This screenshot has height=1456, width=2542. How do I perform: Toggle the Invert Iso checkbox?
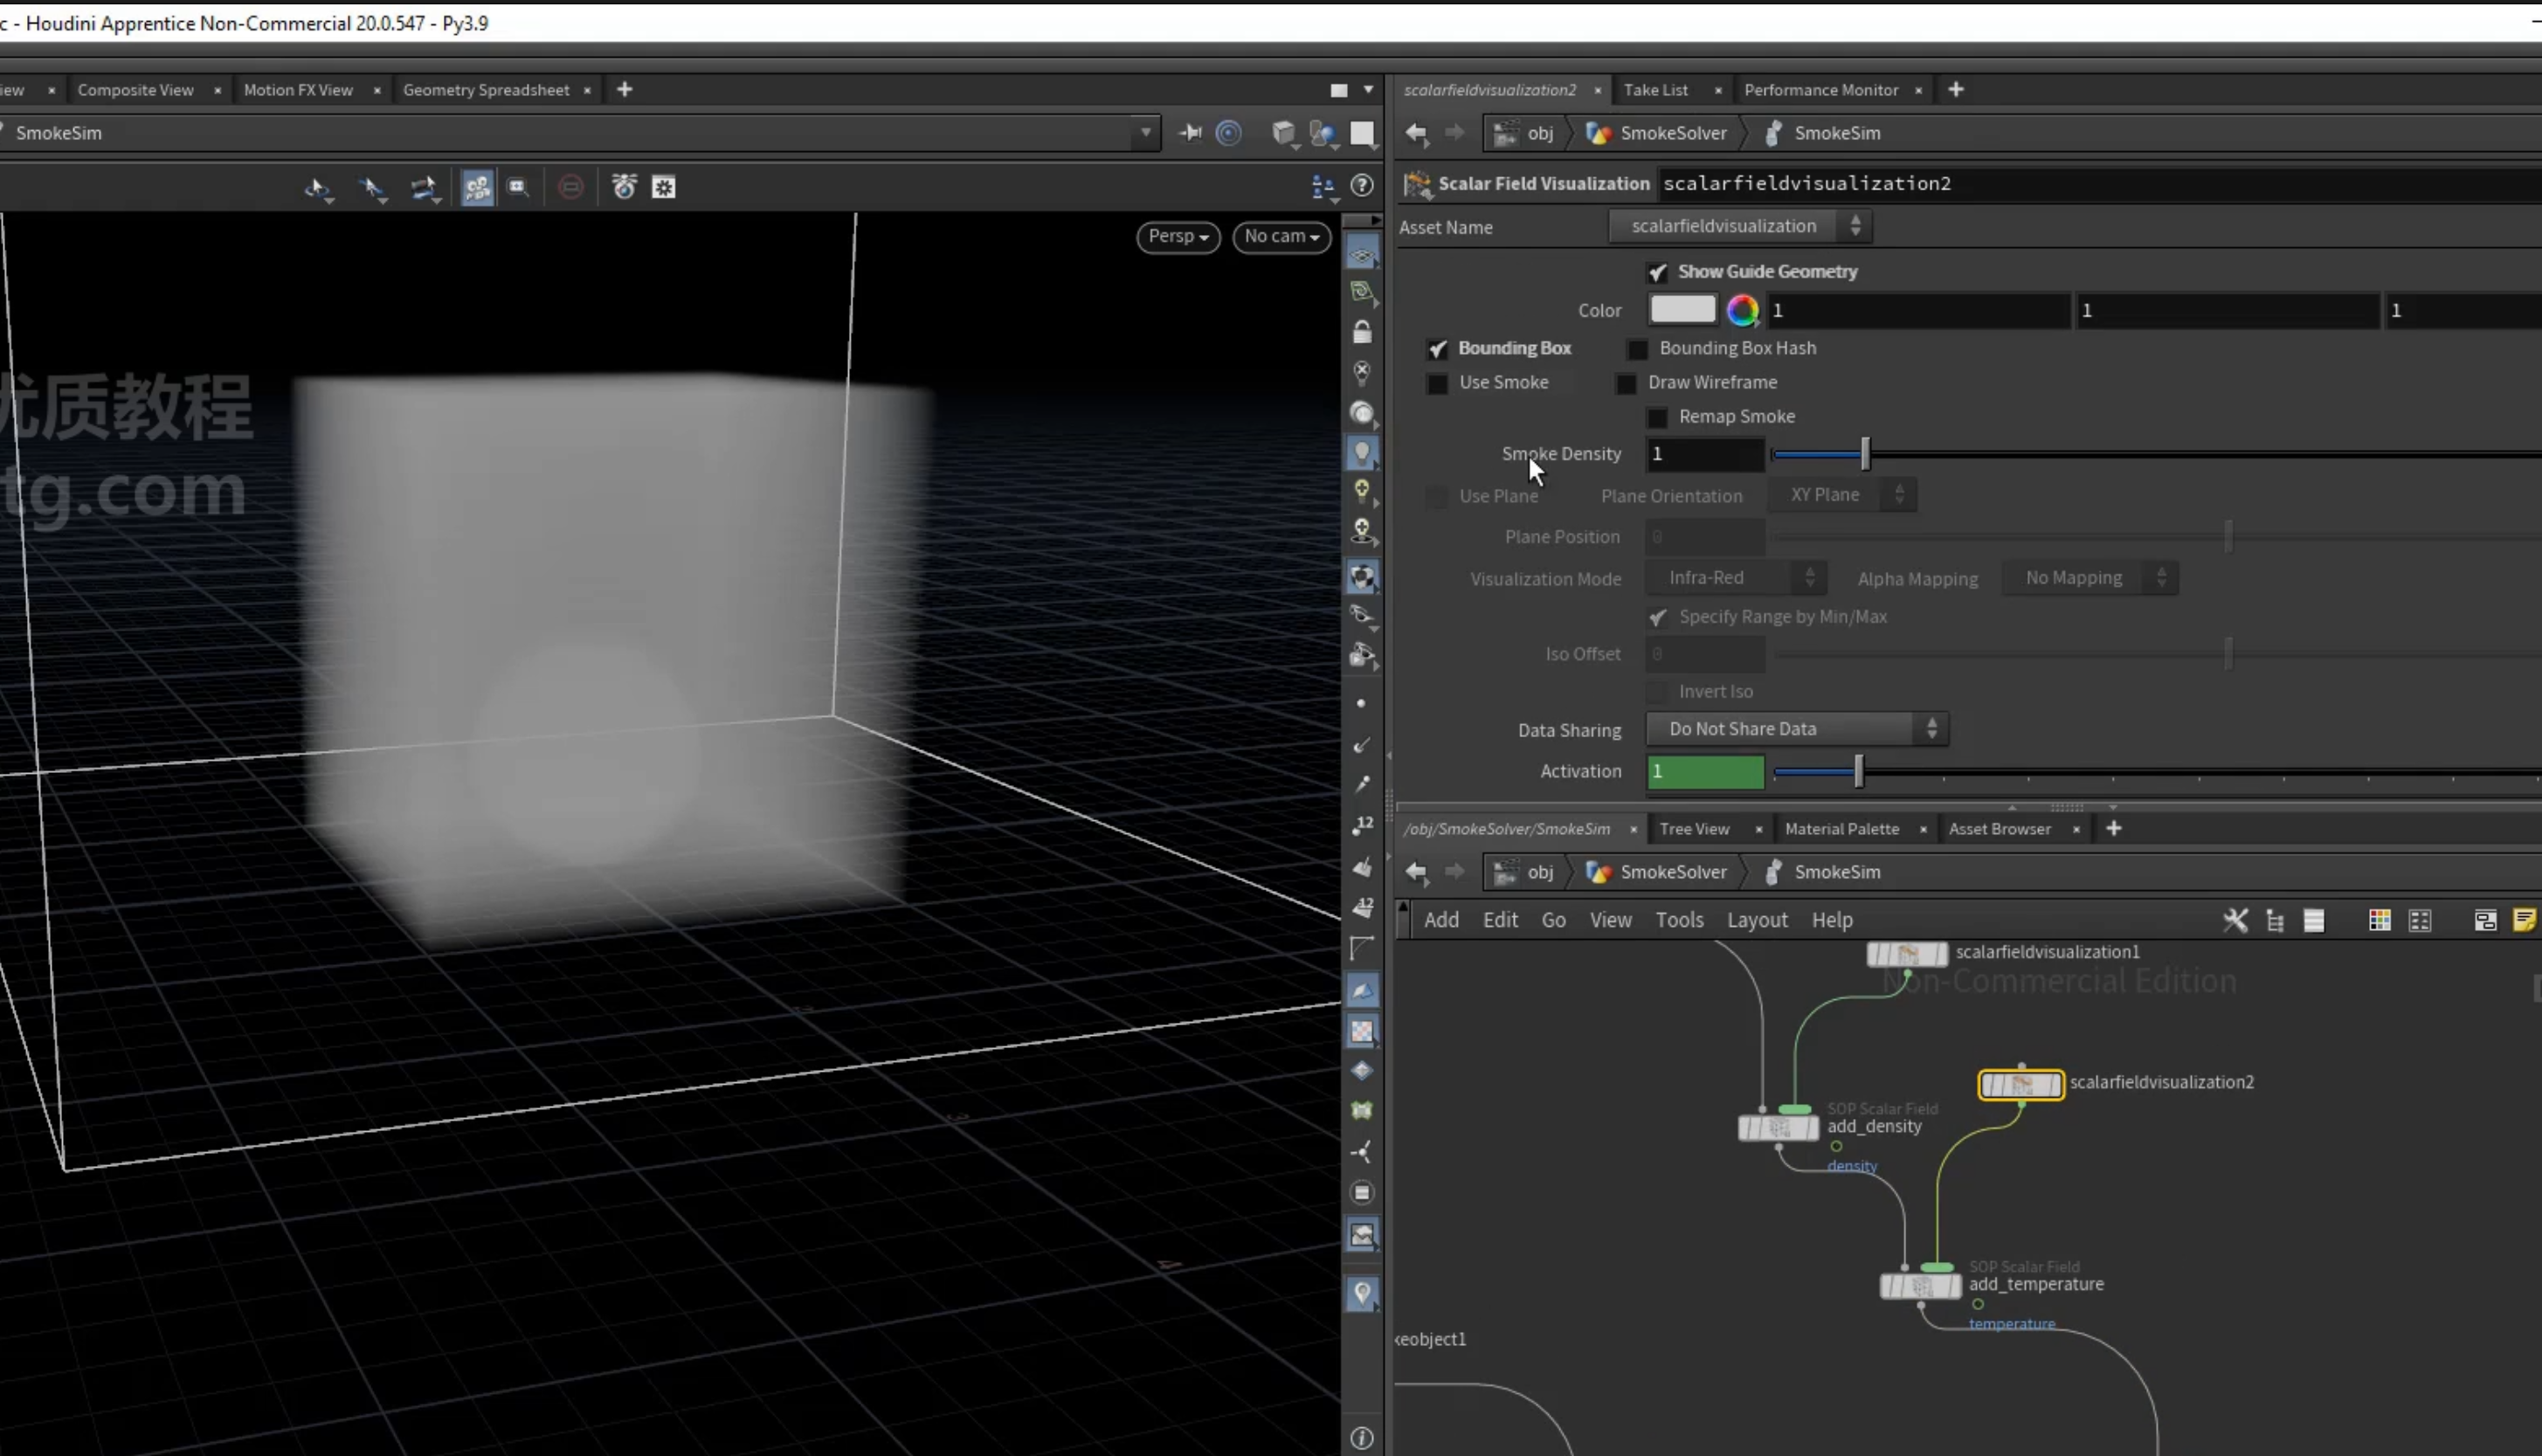[1657, 692]
